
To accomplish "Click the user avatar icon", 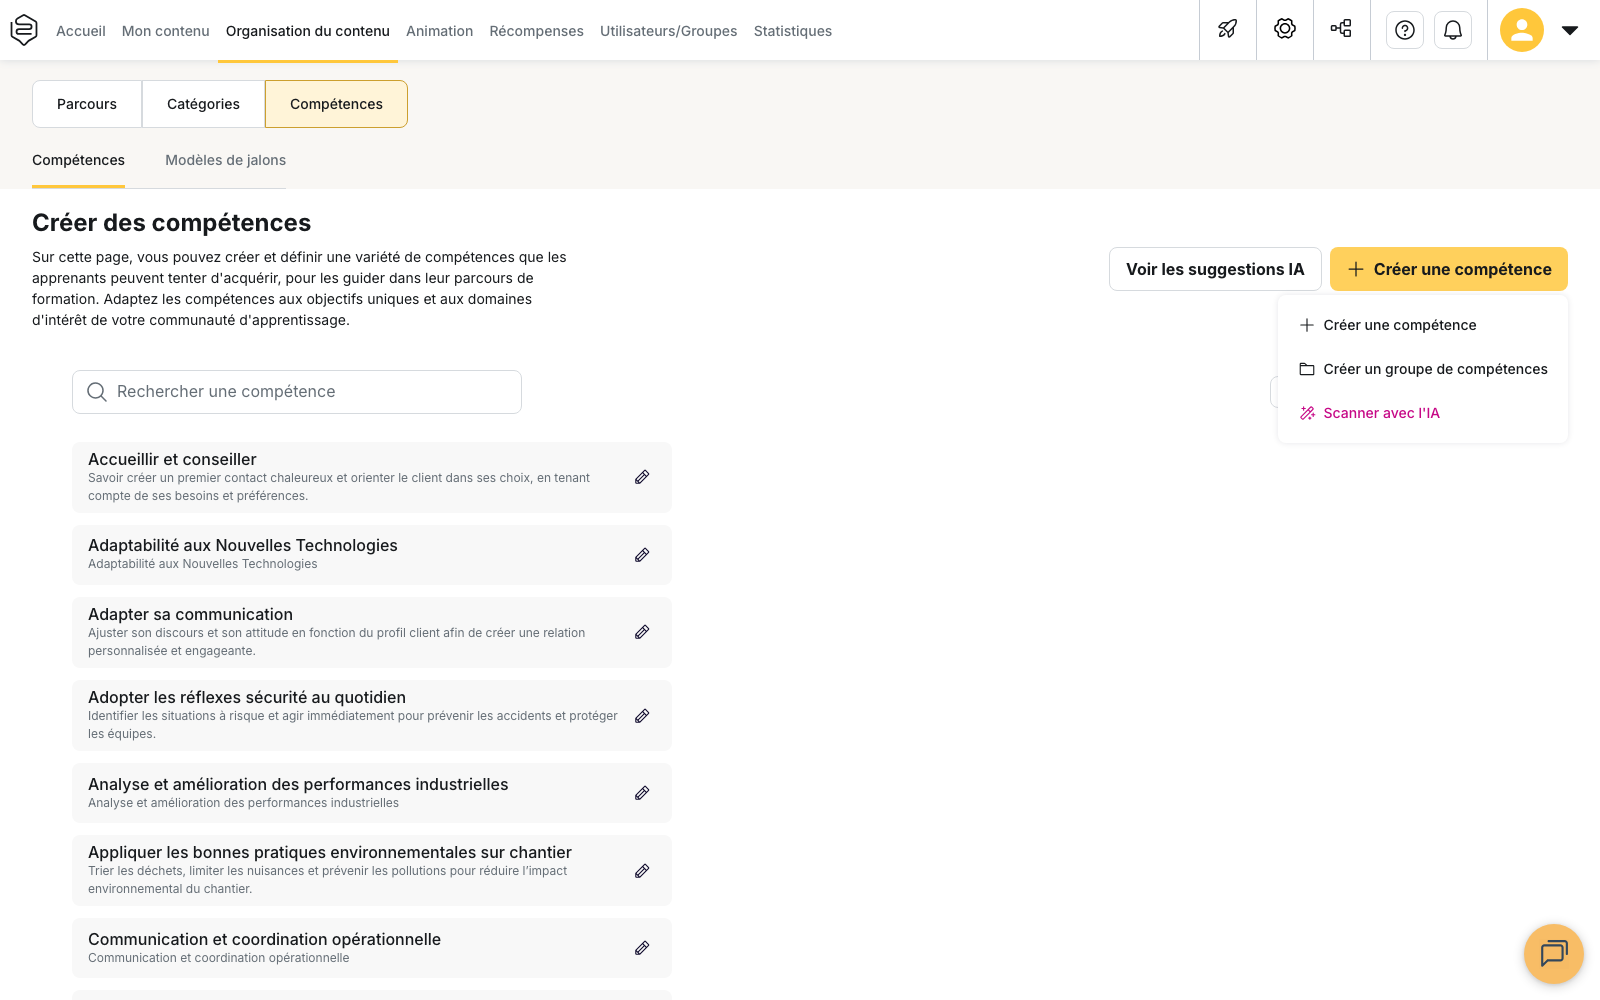I will point(1522,30).
